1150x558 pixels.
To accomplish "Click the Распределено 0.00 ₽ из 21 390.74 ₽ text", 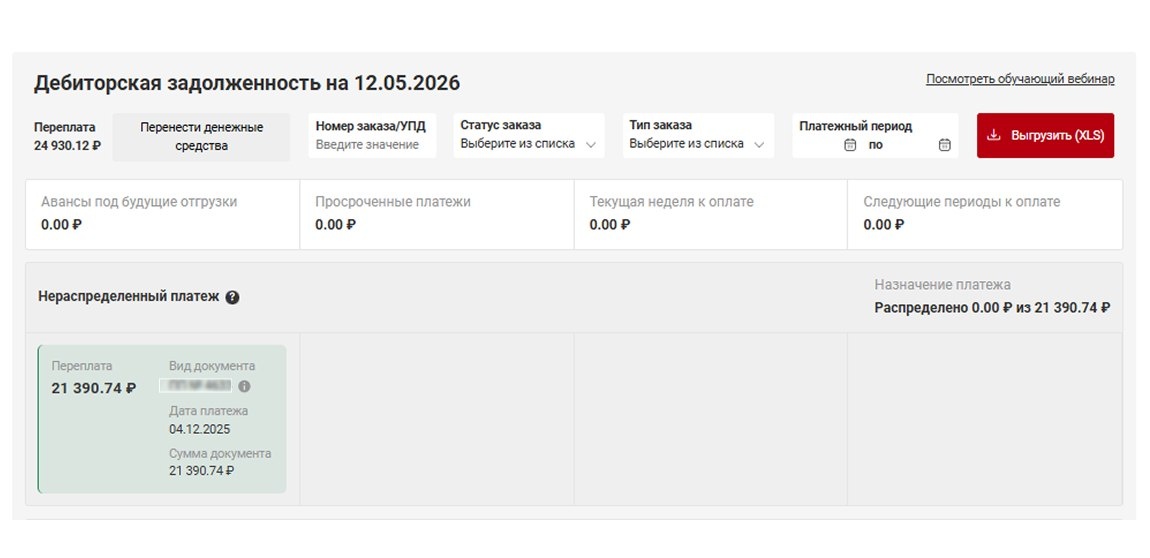I will 992,308.
